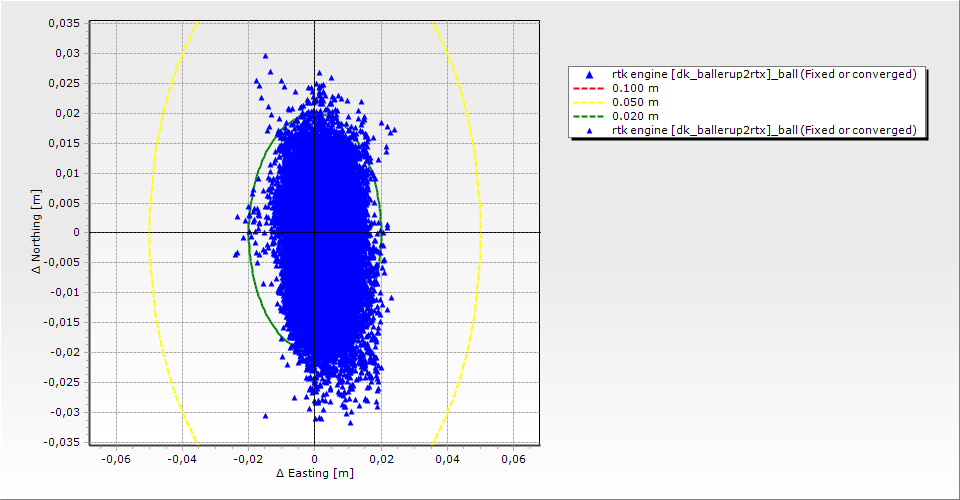Click the '-0,04' Easting tick label

point(182,459)
